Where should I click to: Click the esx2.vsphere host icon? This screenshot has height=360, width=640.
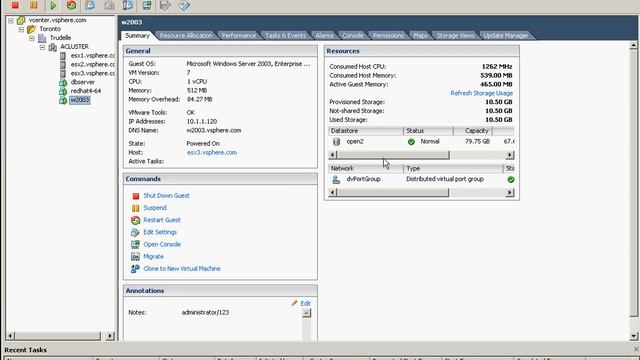[63, 64]
